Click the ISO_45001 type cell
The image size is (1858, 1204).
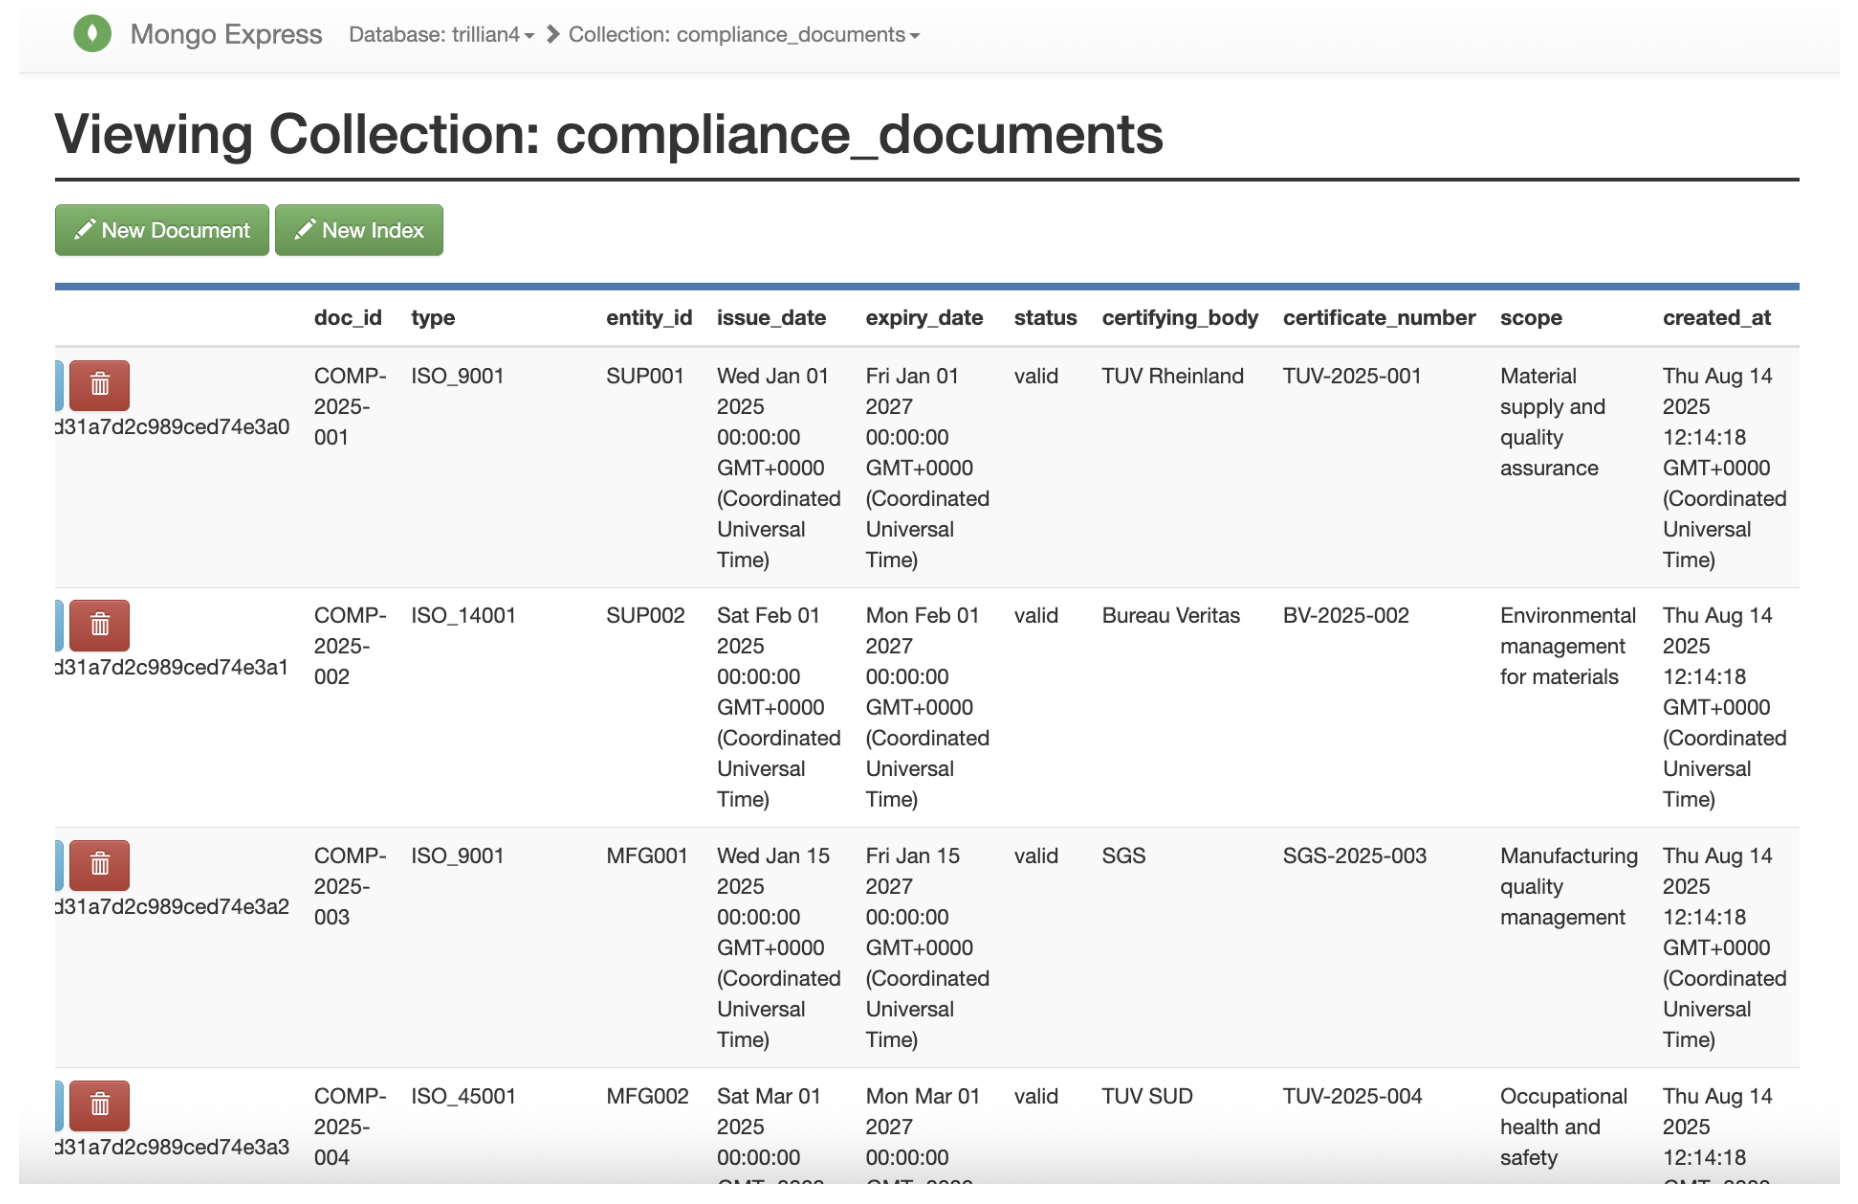click(464, 1096)
